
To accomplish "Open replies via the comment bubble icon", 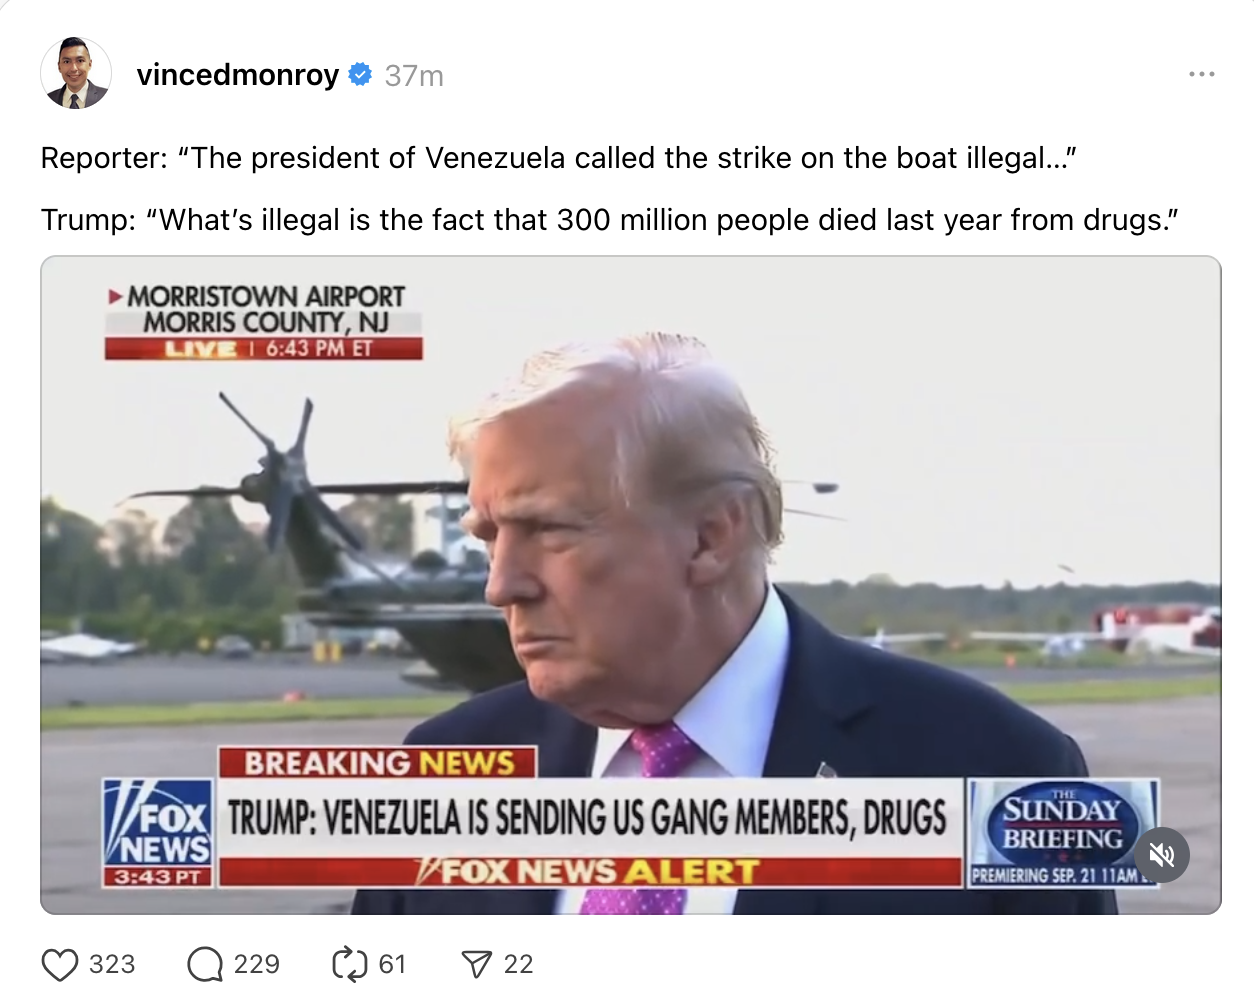I will coord(205,965).
